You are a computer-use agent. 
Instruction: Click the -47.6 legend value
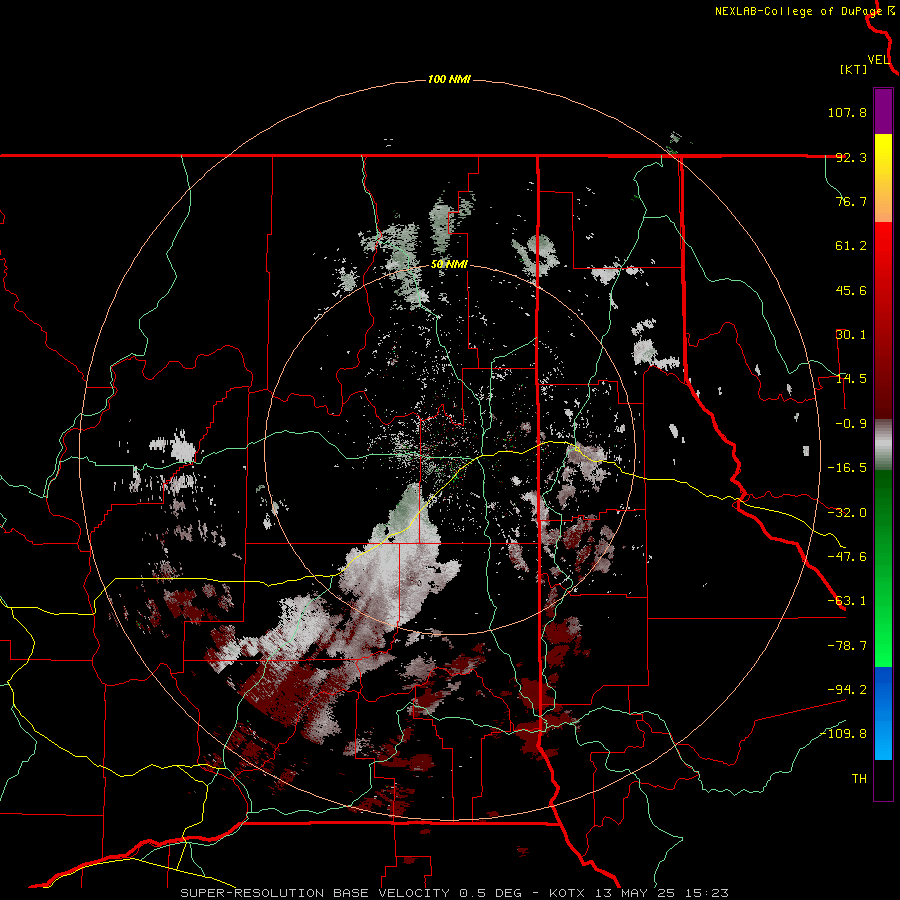pos(847,557)
